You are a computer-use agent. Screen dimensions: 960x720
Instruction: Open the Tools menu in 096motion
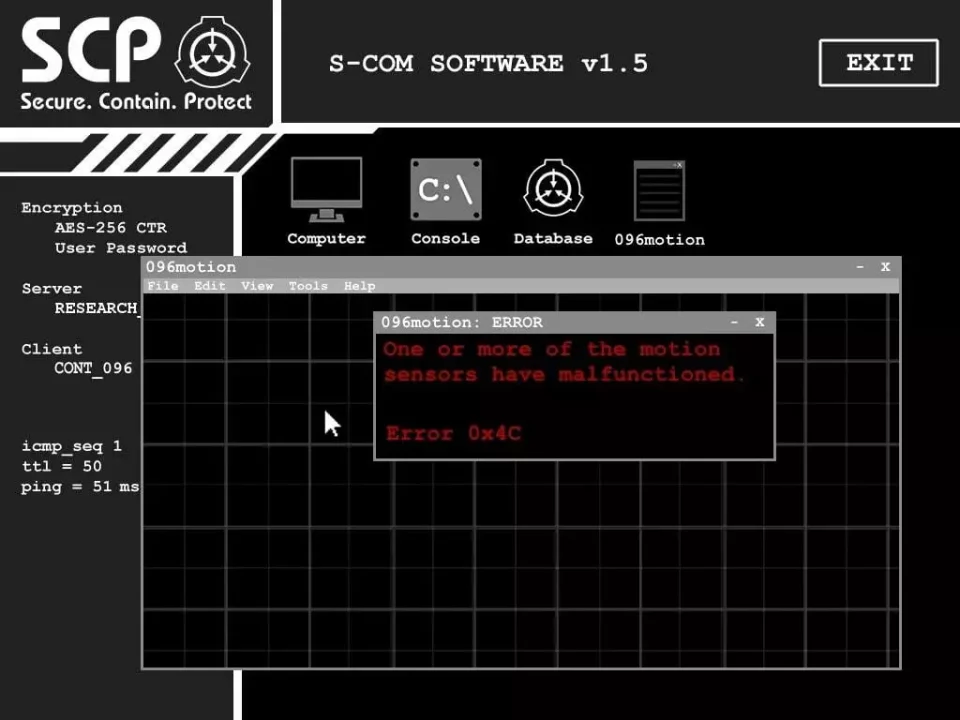[x=308, y=286]
